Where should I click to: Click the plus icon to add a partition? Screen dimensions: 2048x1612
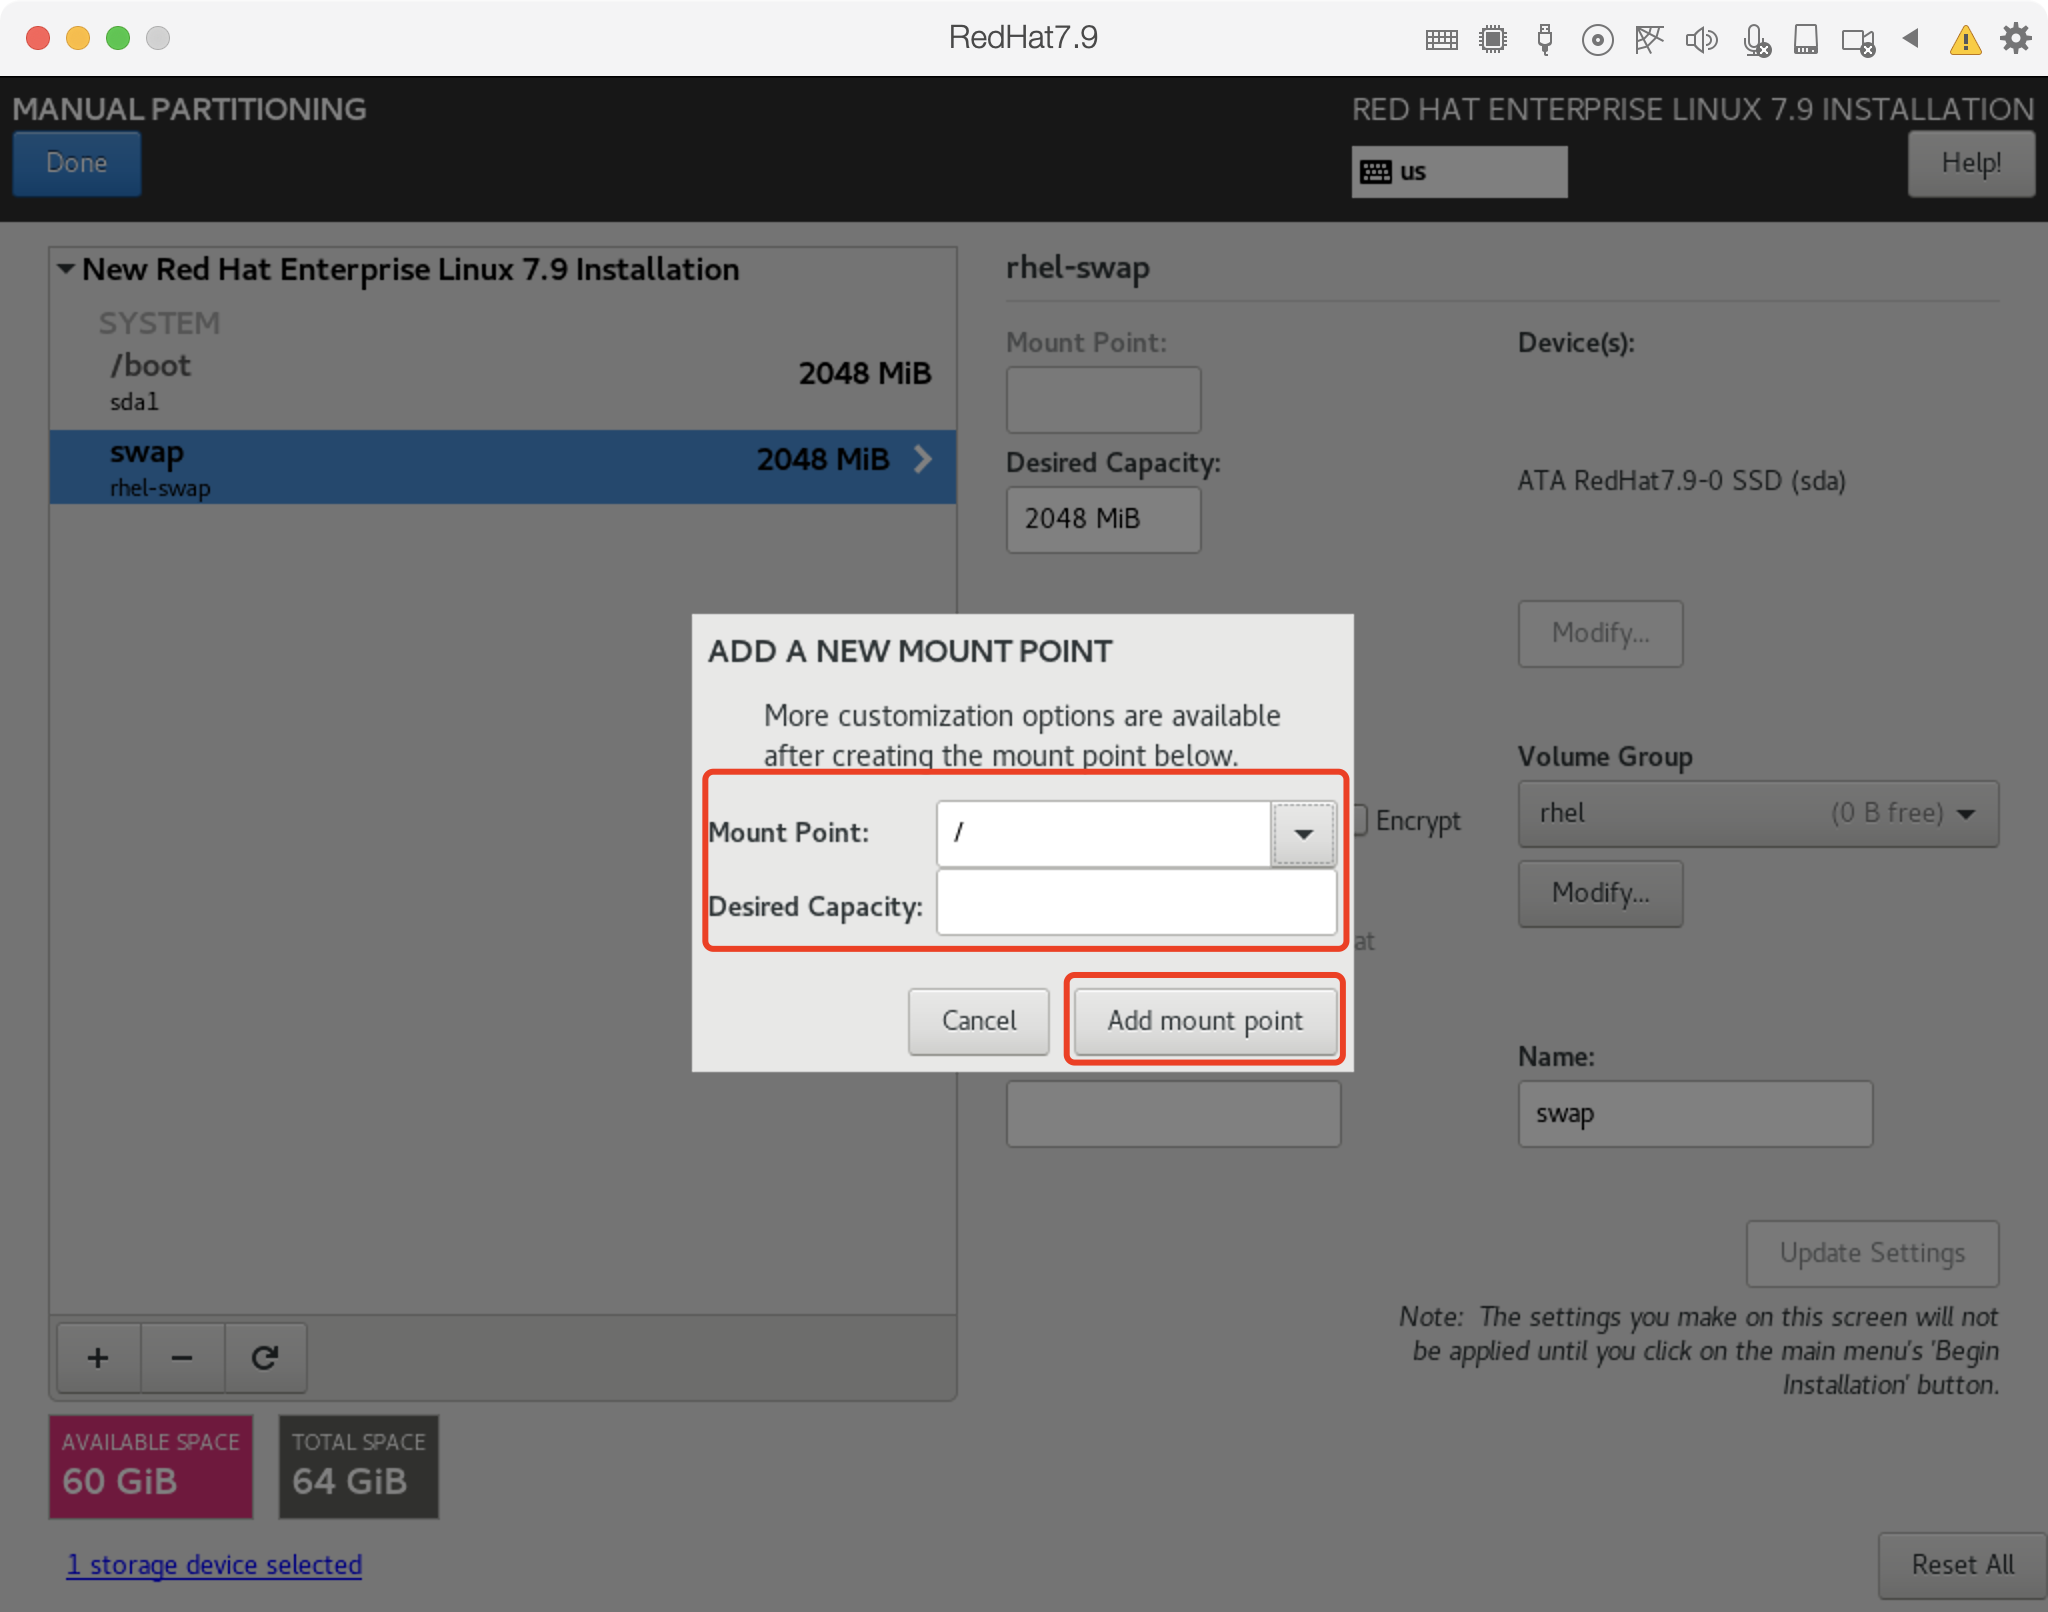(x=98, y=1357)
